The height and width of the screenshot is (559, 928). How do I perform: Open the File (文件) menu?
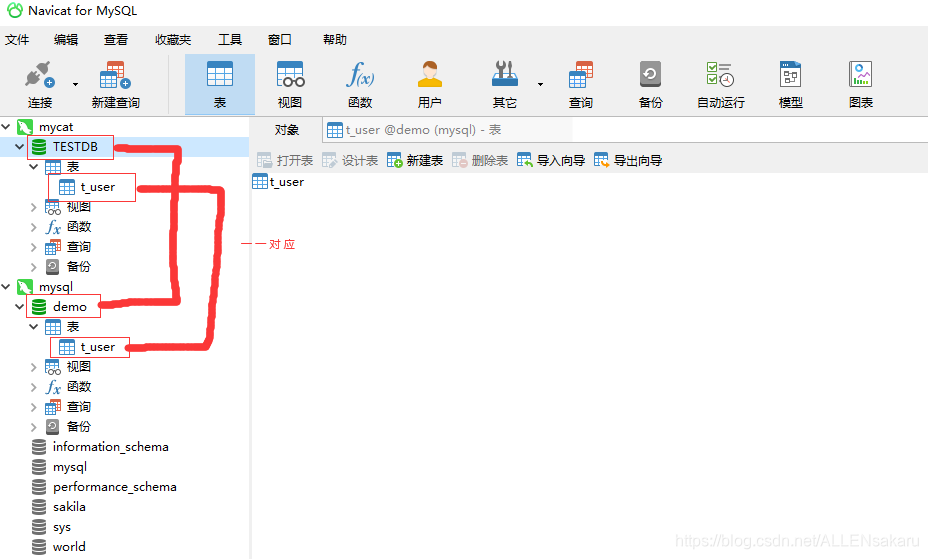pyautogui.click(x=17, y=40)
